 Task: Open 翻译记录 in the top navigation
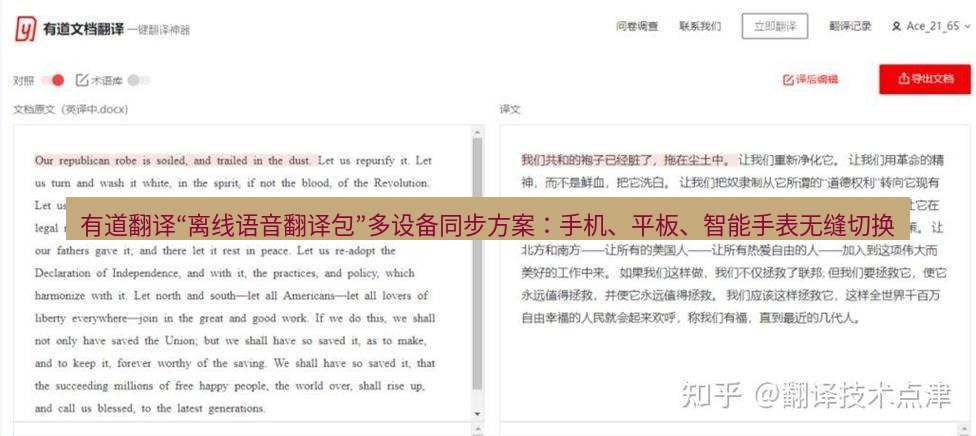(850, 26)
